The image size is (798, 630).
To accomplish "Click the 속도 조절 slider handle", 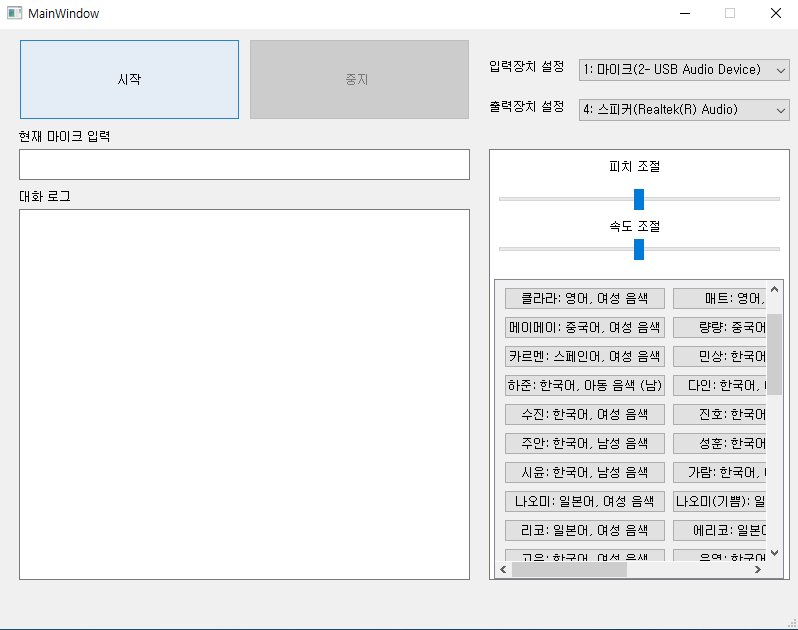I will coord(639,249).
